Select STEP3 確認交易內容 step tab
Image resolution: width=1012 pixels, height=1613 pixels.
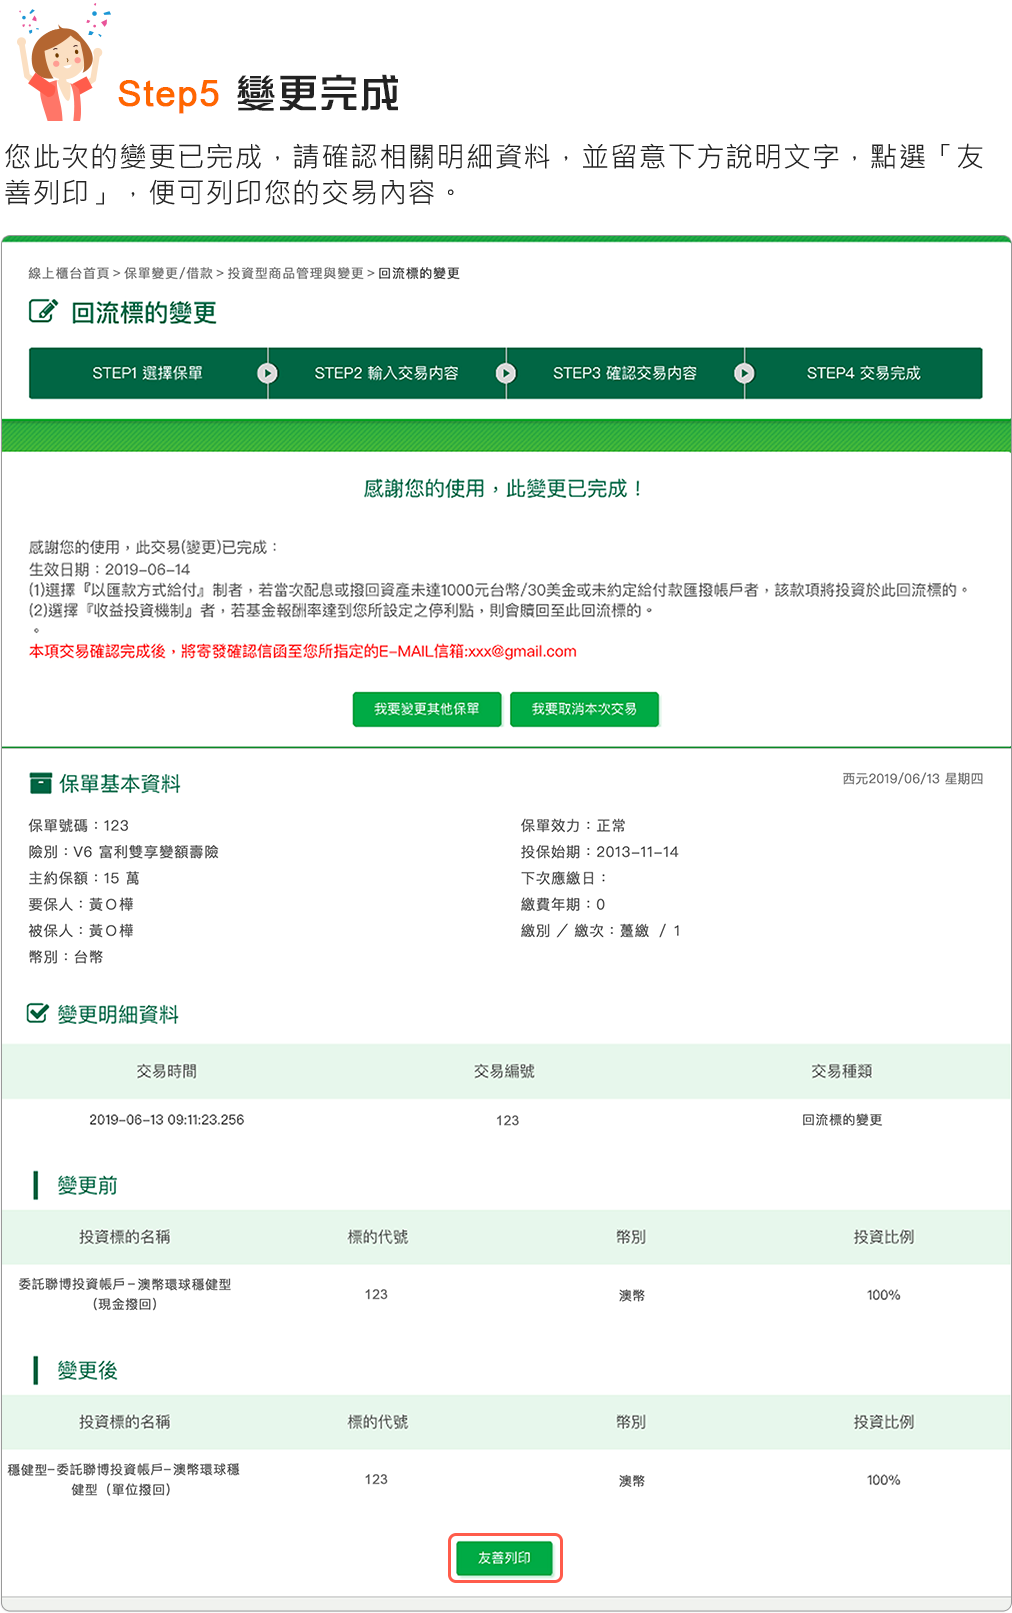624,373
